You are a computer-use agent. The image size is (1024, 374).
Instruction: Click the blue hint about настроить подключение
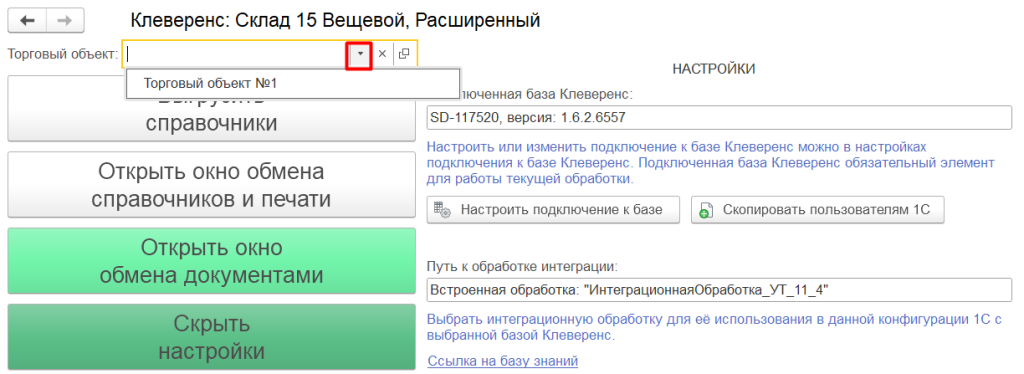coord(711,162)
